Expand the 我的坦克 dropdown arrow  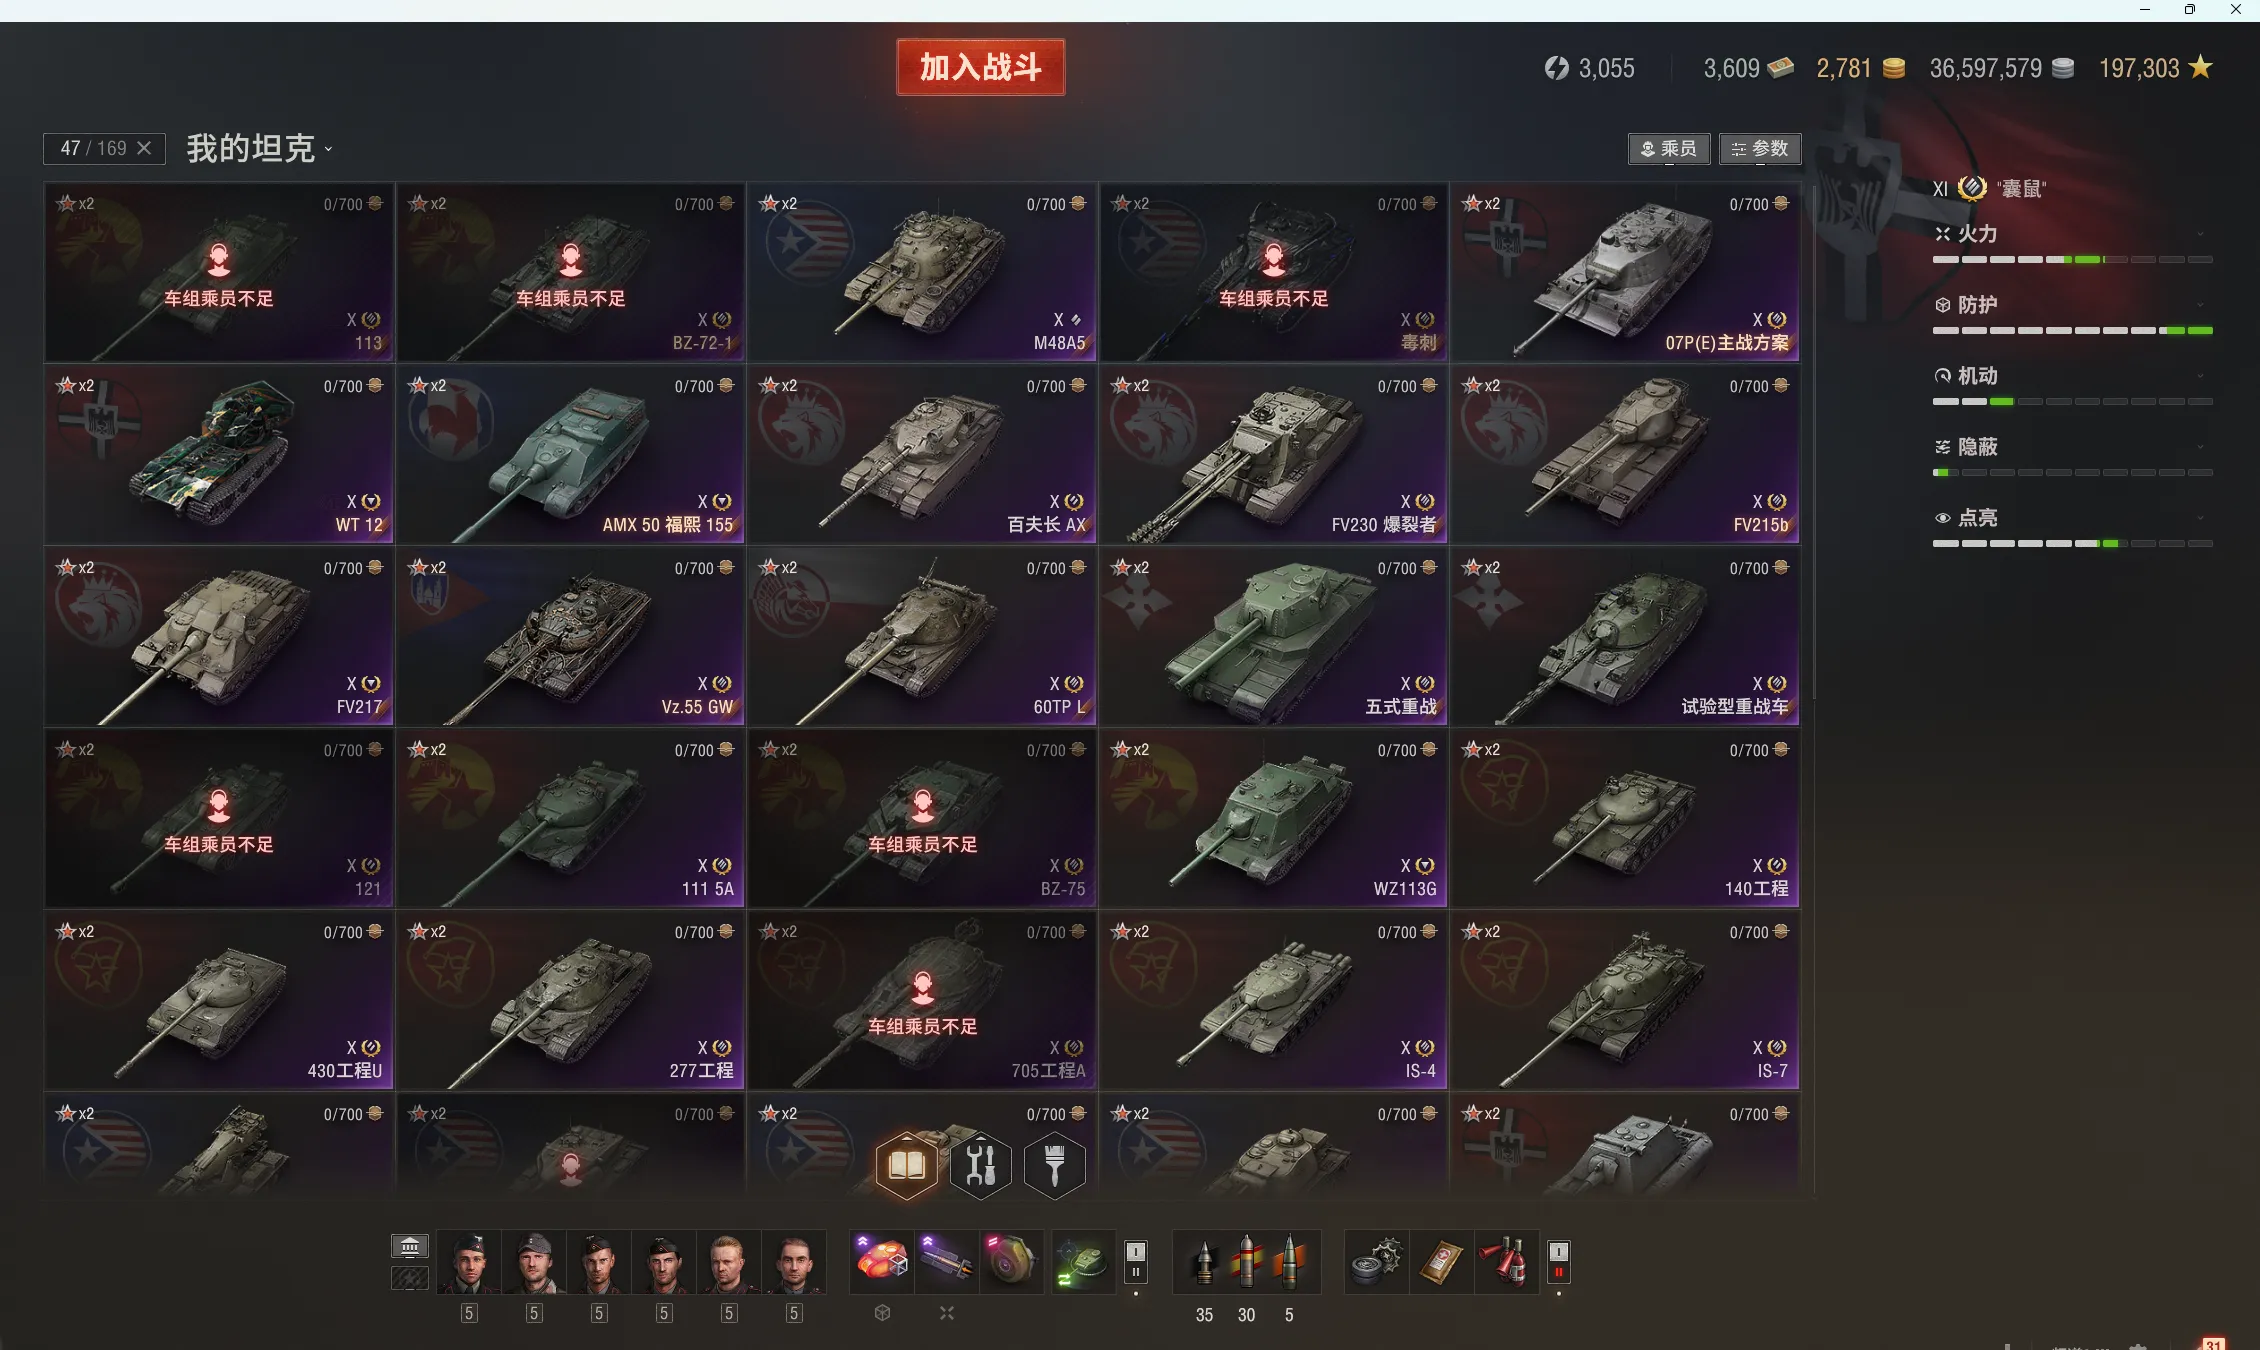tap(328, 150)
